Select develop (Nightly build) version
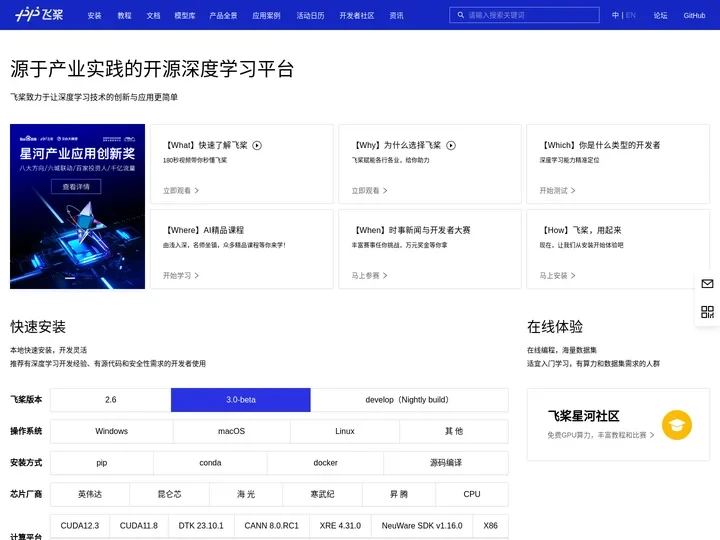Screen dimensions: 720x540 tap(409, 400)
